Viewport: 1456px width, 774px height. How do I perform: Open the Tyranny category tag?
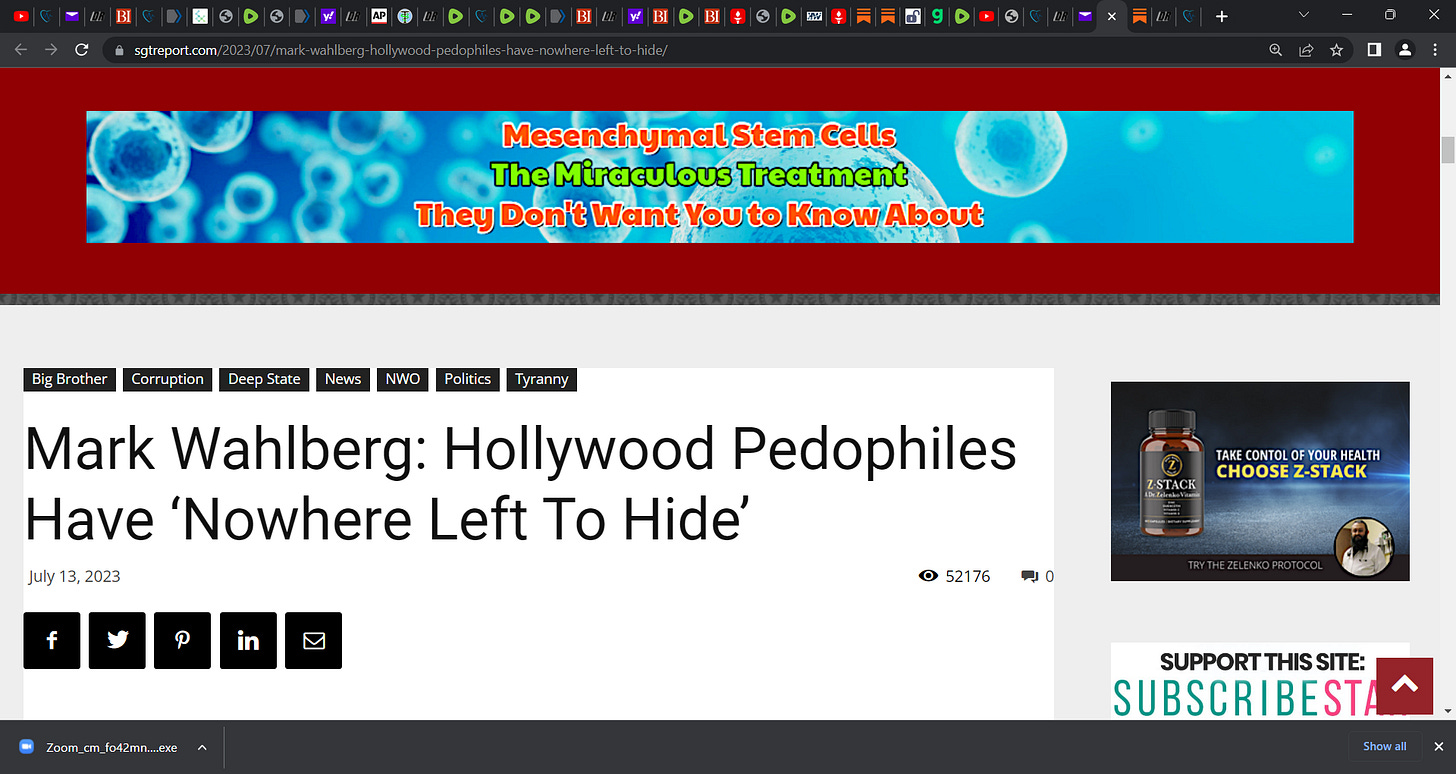click(x=542, y=379)
